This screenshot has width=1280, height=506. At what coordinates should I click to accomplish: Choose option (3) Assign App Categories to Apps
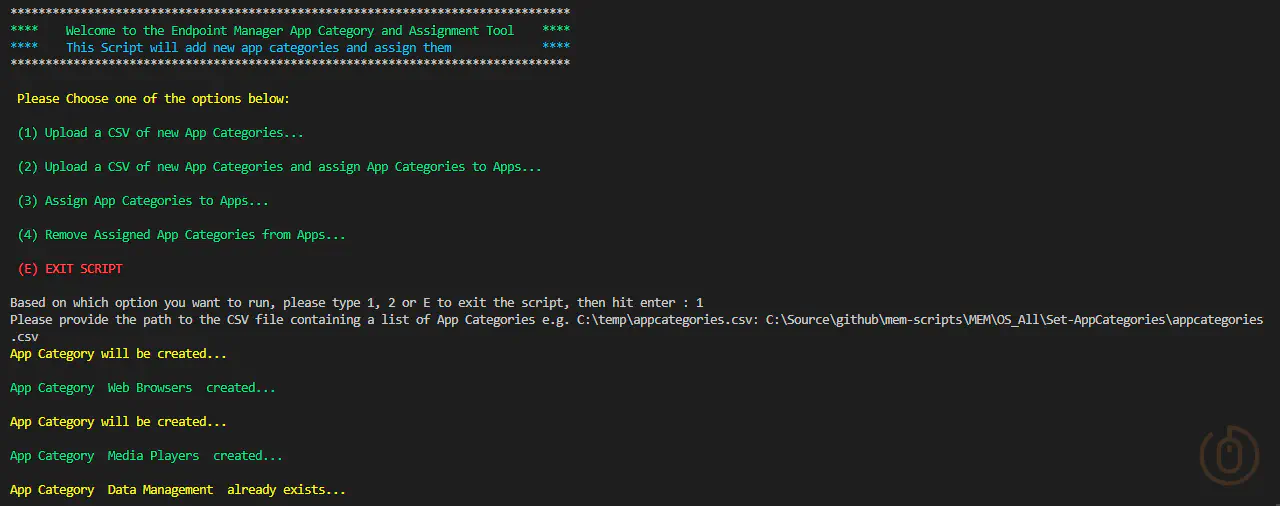[x=143, y=201]
